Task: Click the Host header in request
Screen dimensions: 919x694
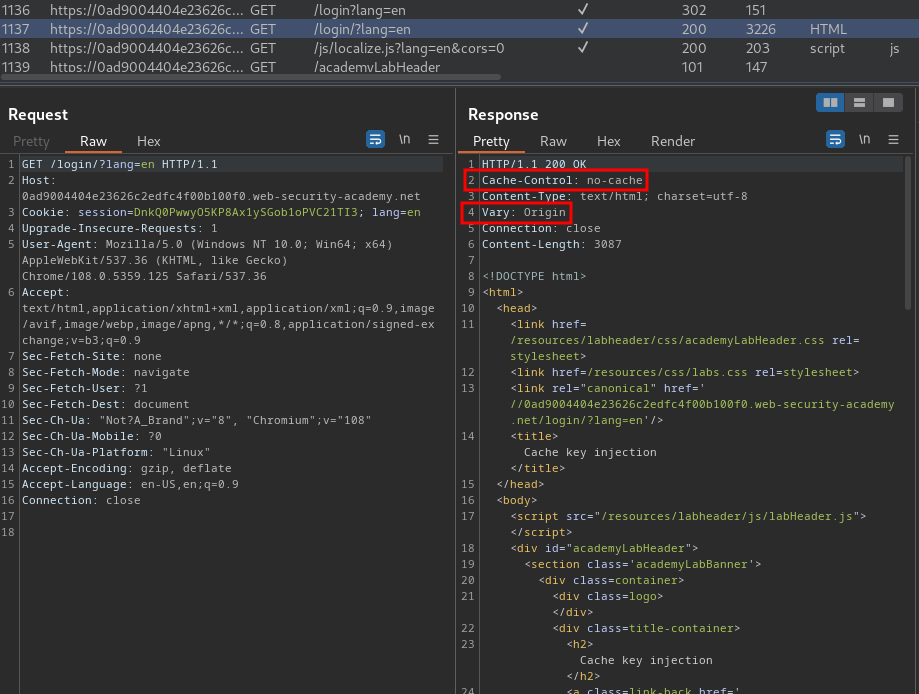Action: coord(221,188)
